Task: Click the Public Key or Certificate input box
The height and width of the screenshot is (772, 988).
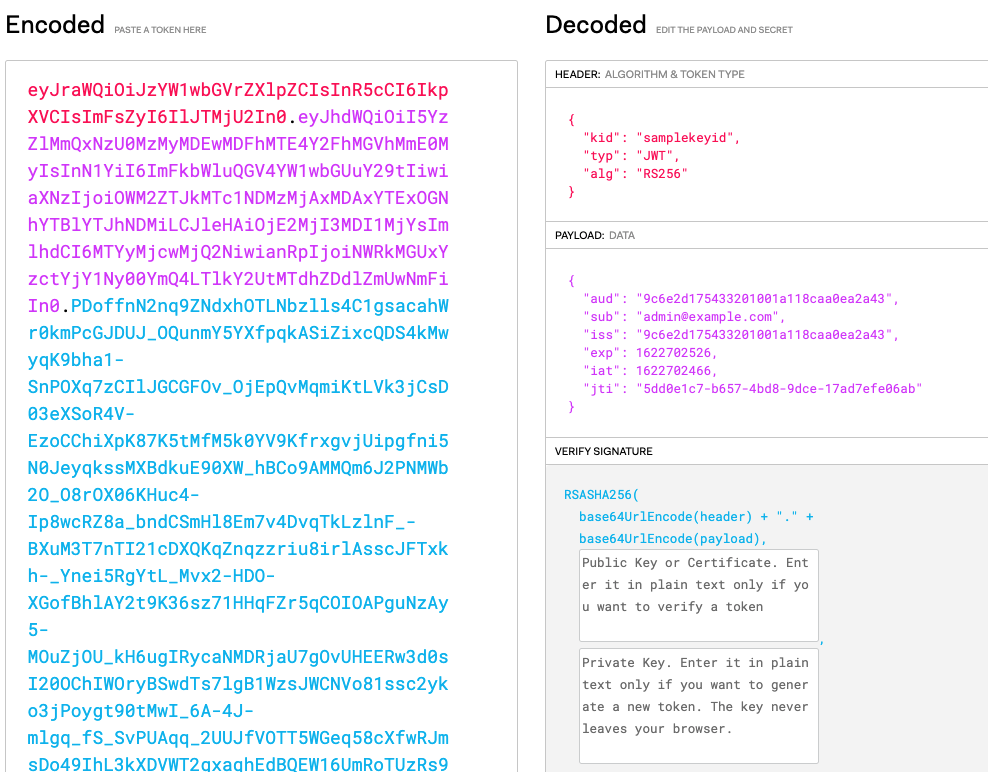Action: 699,596
